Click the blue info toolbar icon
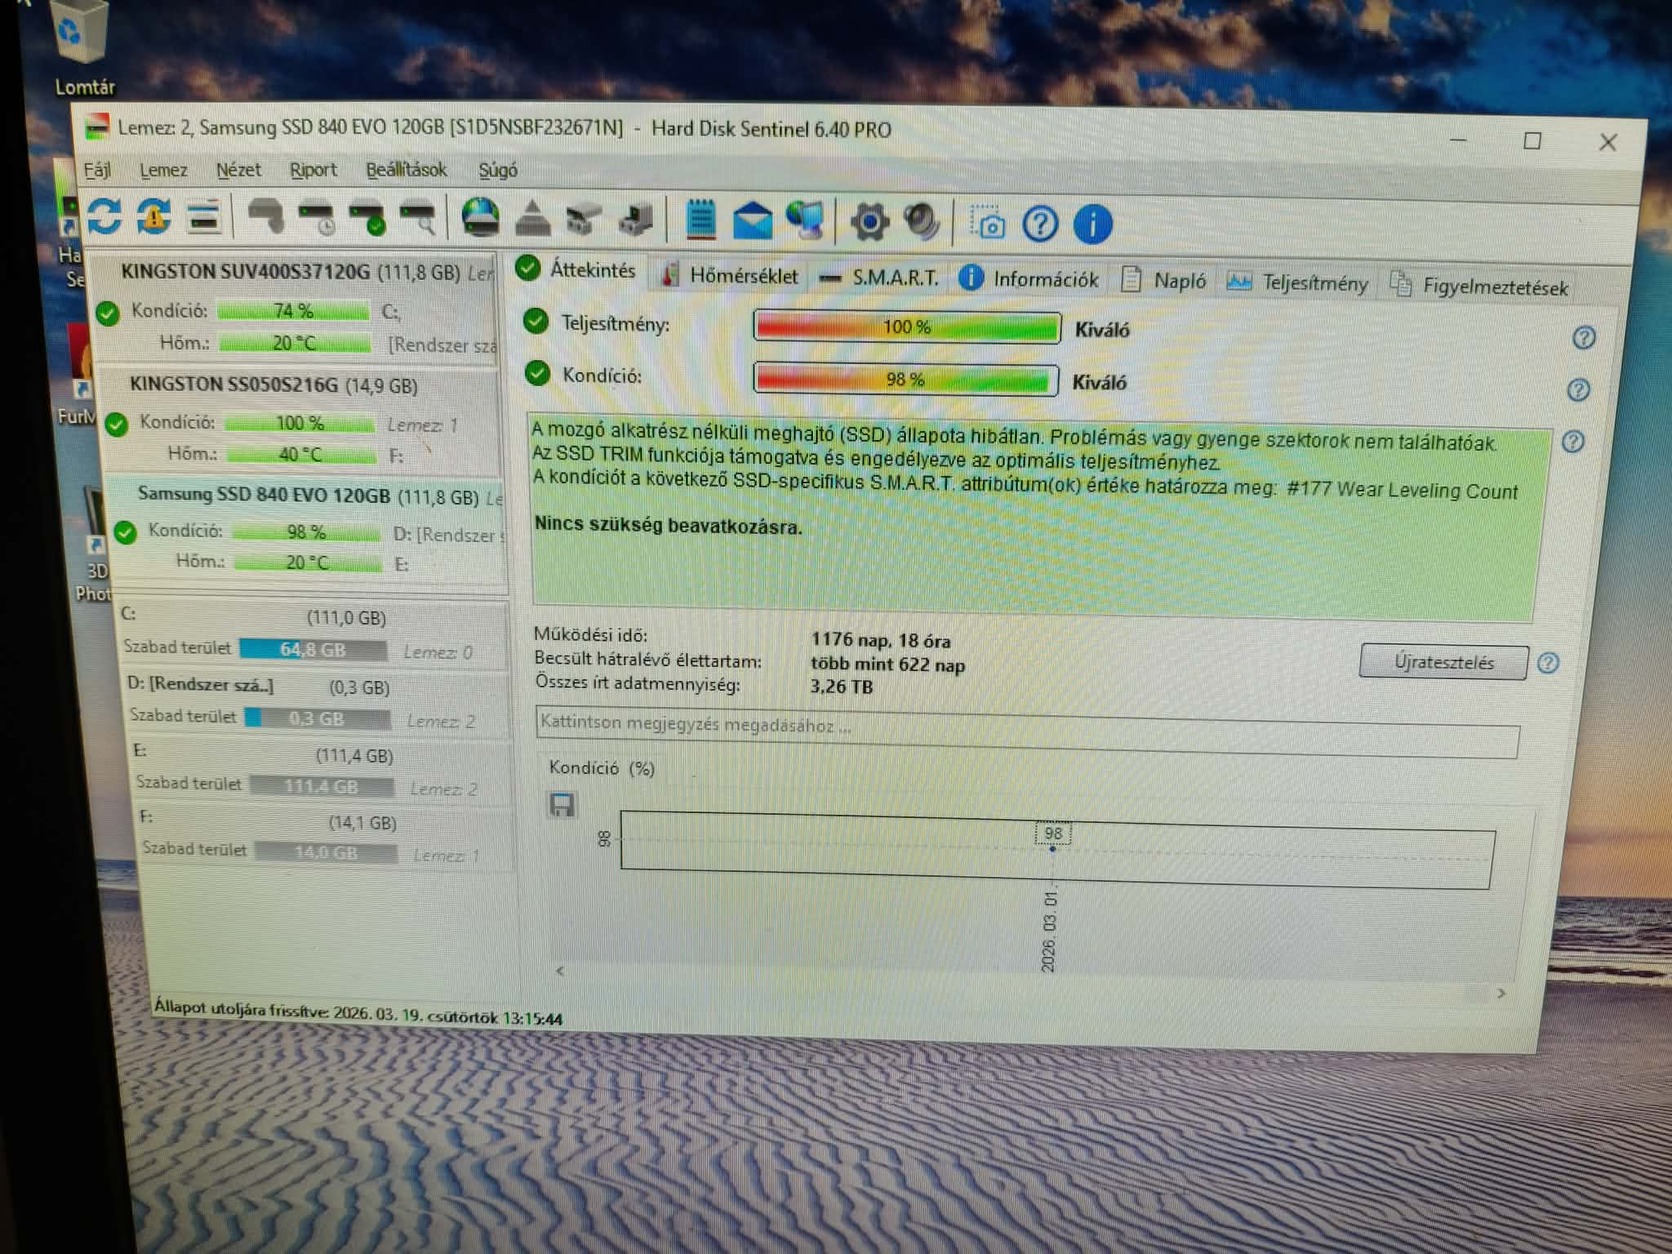Image resolution: width=1672 pixels, height=1254 pixels. 1092,225
